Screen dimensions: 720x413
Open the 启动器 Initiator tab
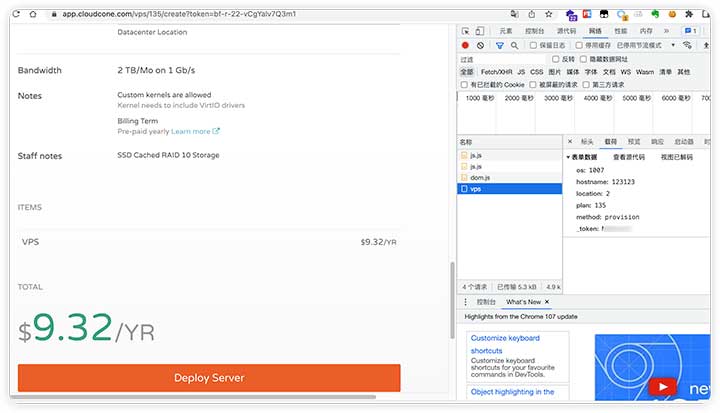pyautogui.click(x=684, y=141)
